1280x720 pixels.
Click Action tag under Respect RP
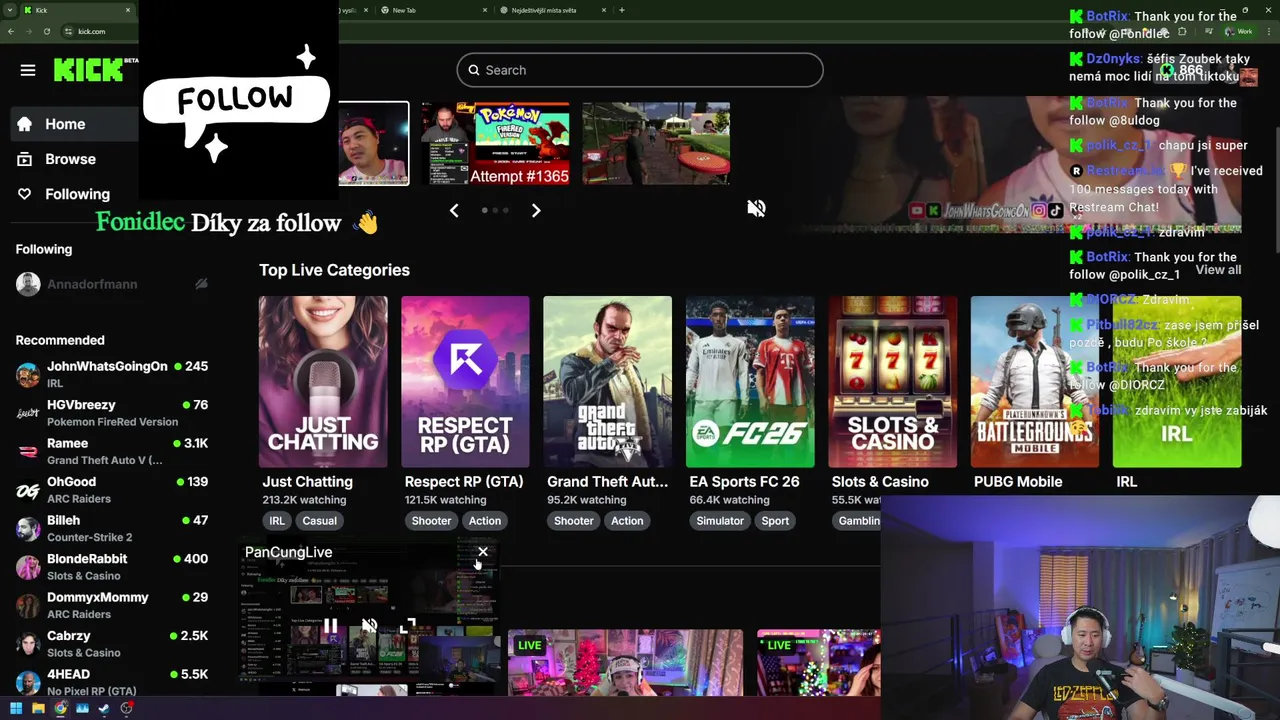click(485, 521)
